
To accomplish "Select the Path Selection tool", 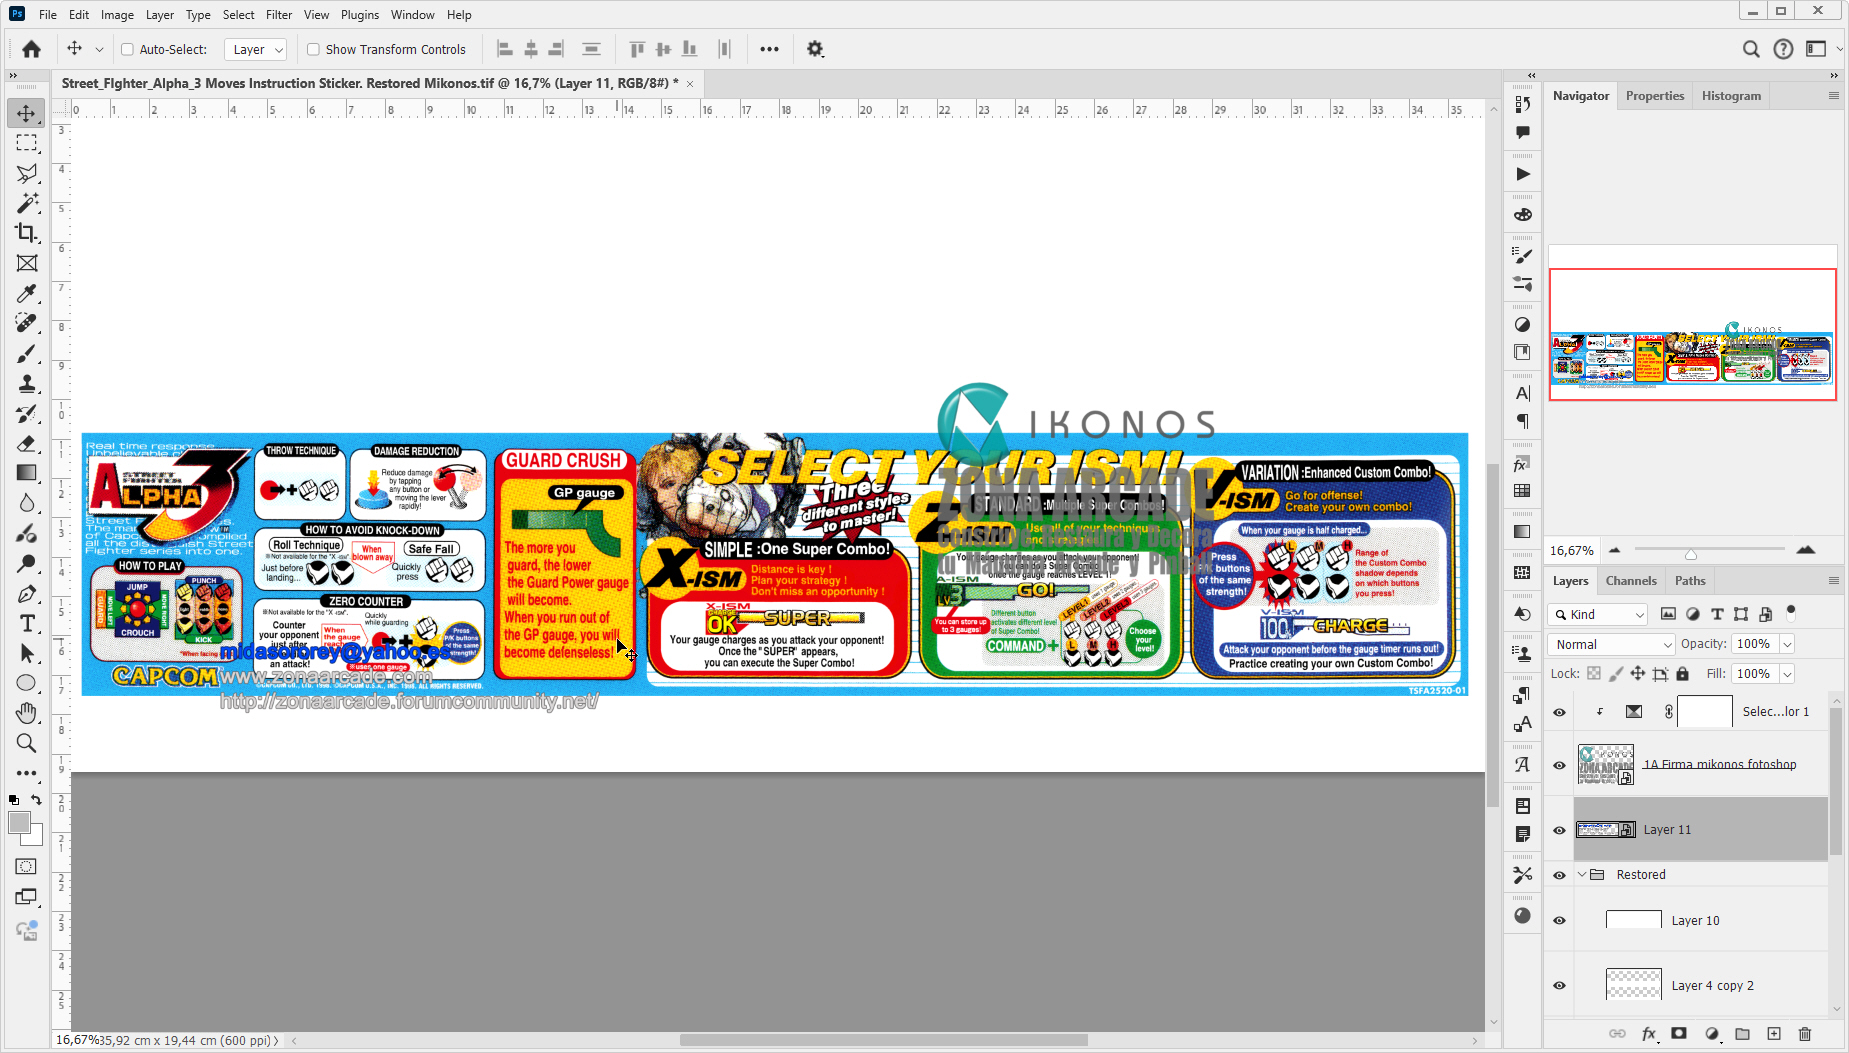I will pyautogui.click(x=27, y=653).
